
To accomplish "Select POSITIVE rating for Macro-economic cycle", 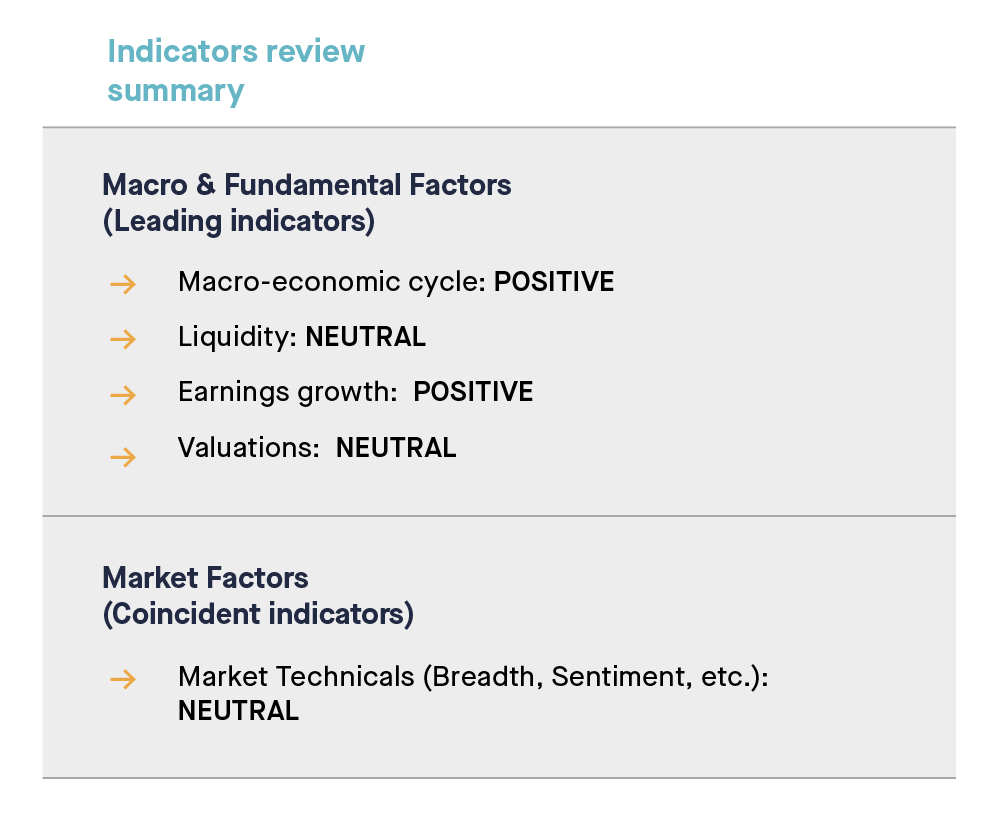I will point(554,282).
